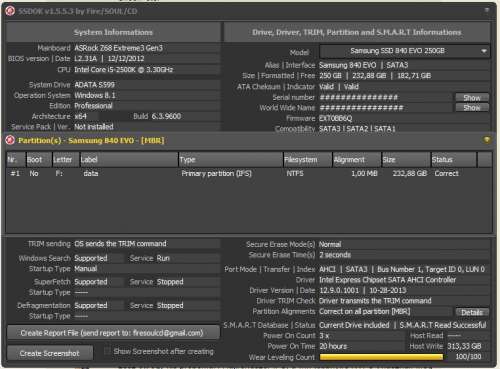Click the Windows Search service status 'Run'
This screenshot has width=500, height=369.
coord(163,258)
